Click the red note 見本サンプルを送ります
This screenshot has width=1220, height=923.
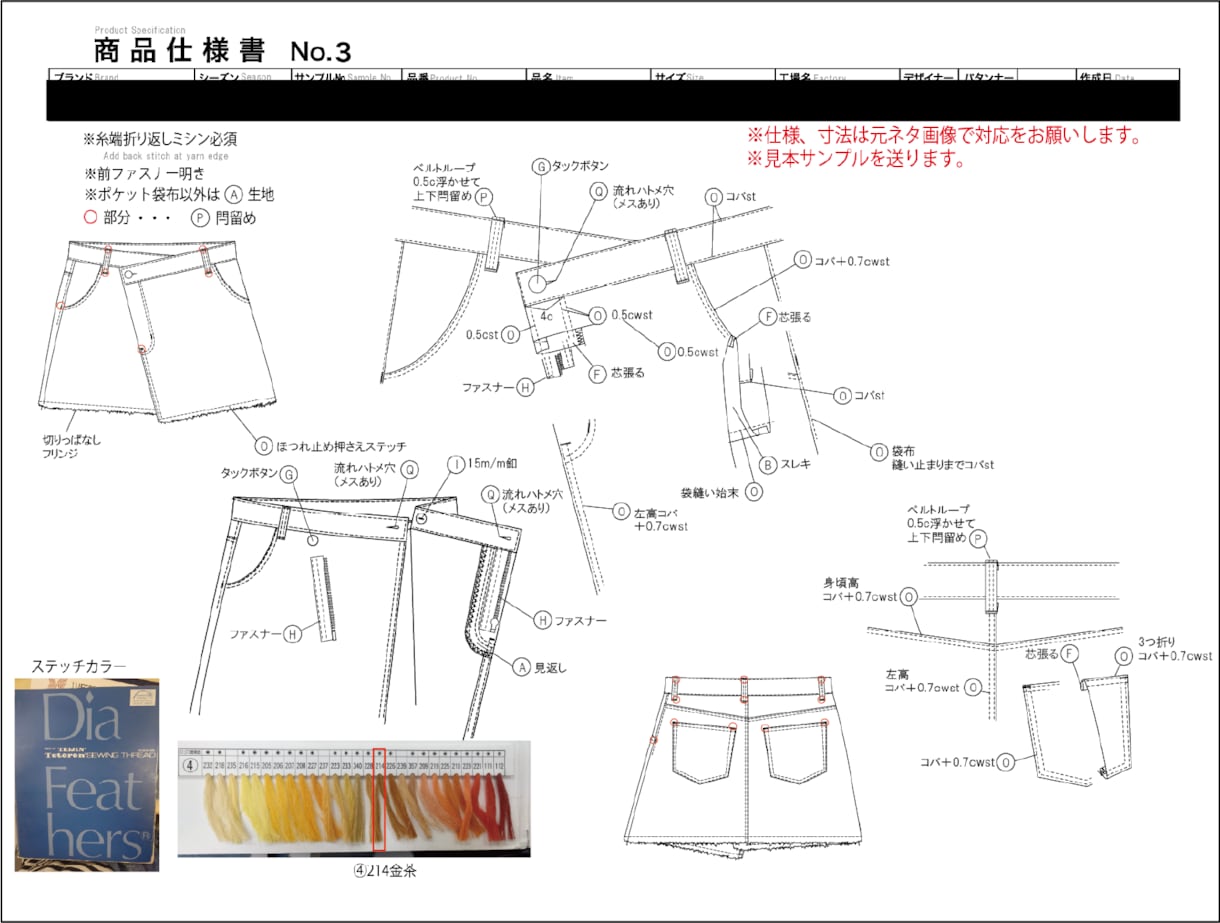point(856,158)
